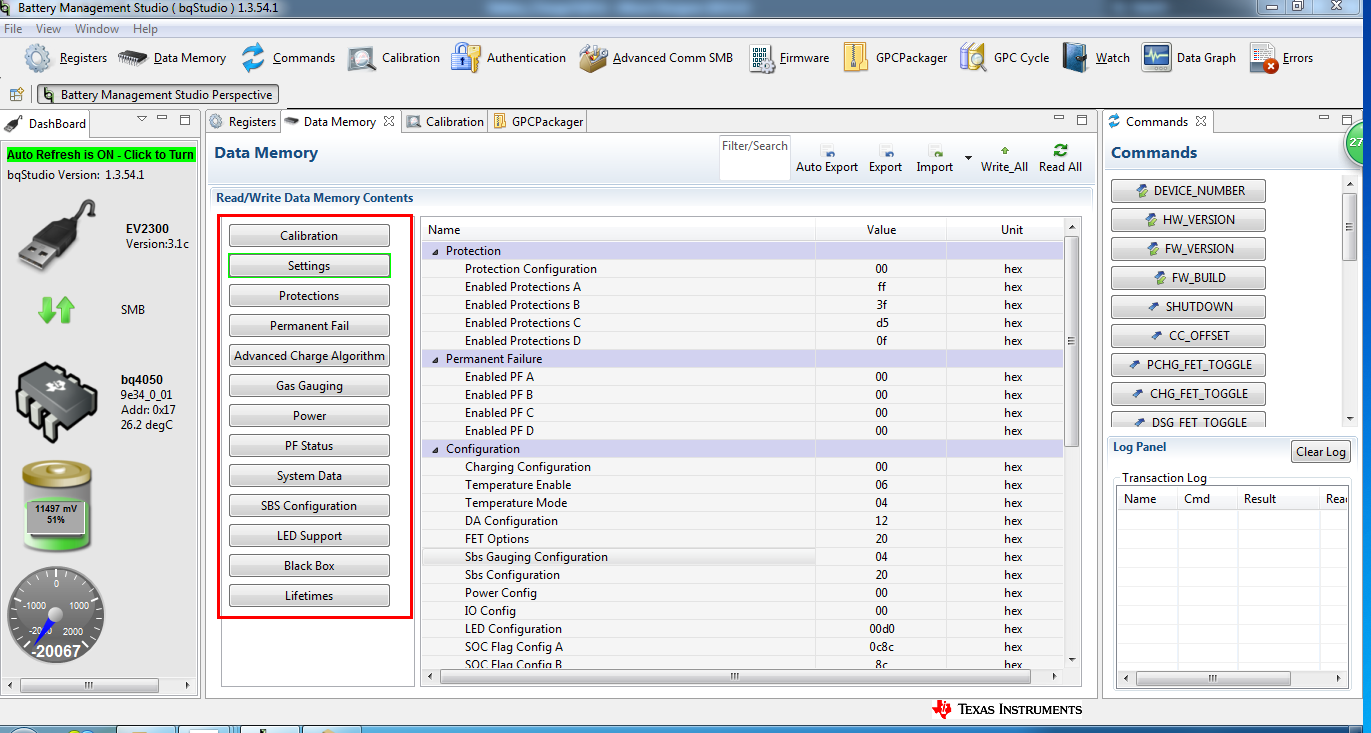The width and height of the screenshot is (1371, 733).
Task: Open the Window menu
Action: coord(97,29)
